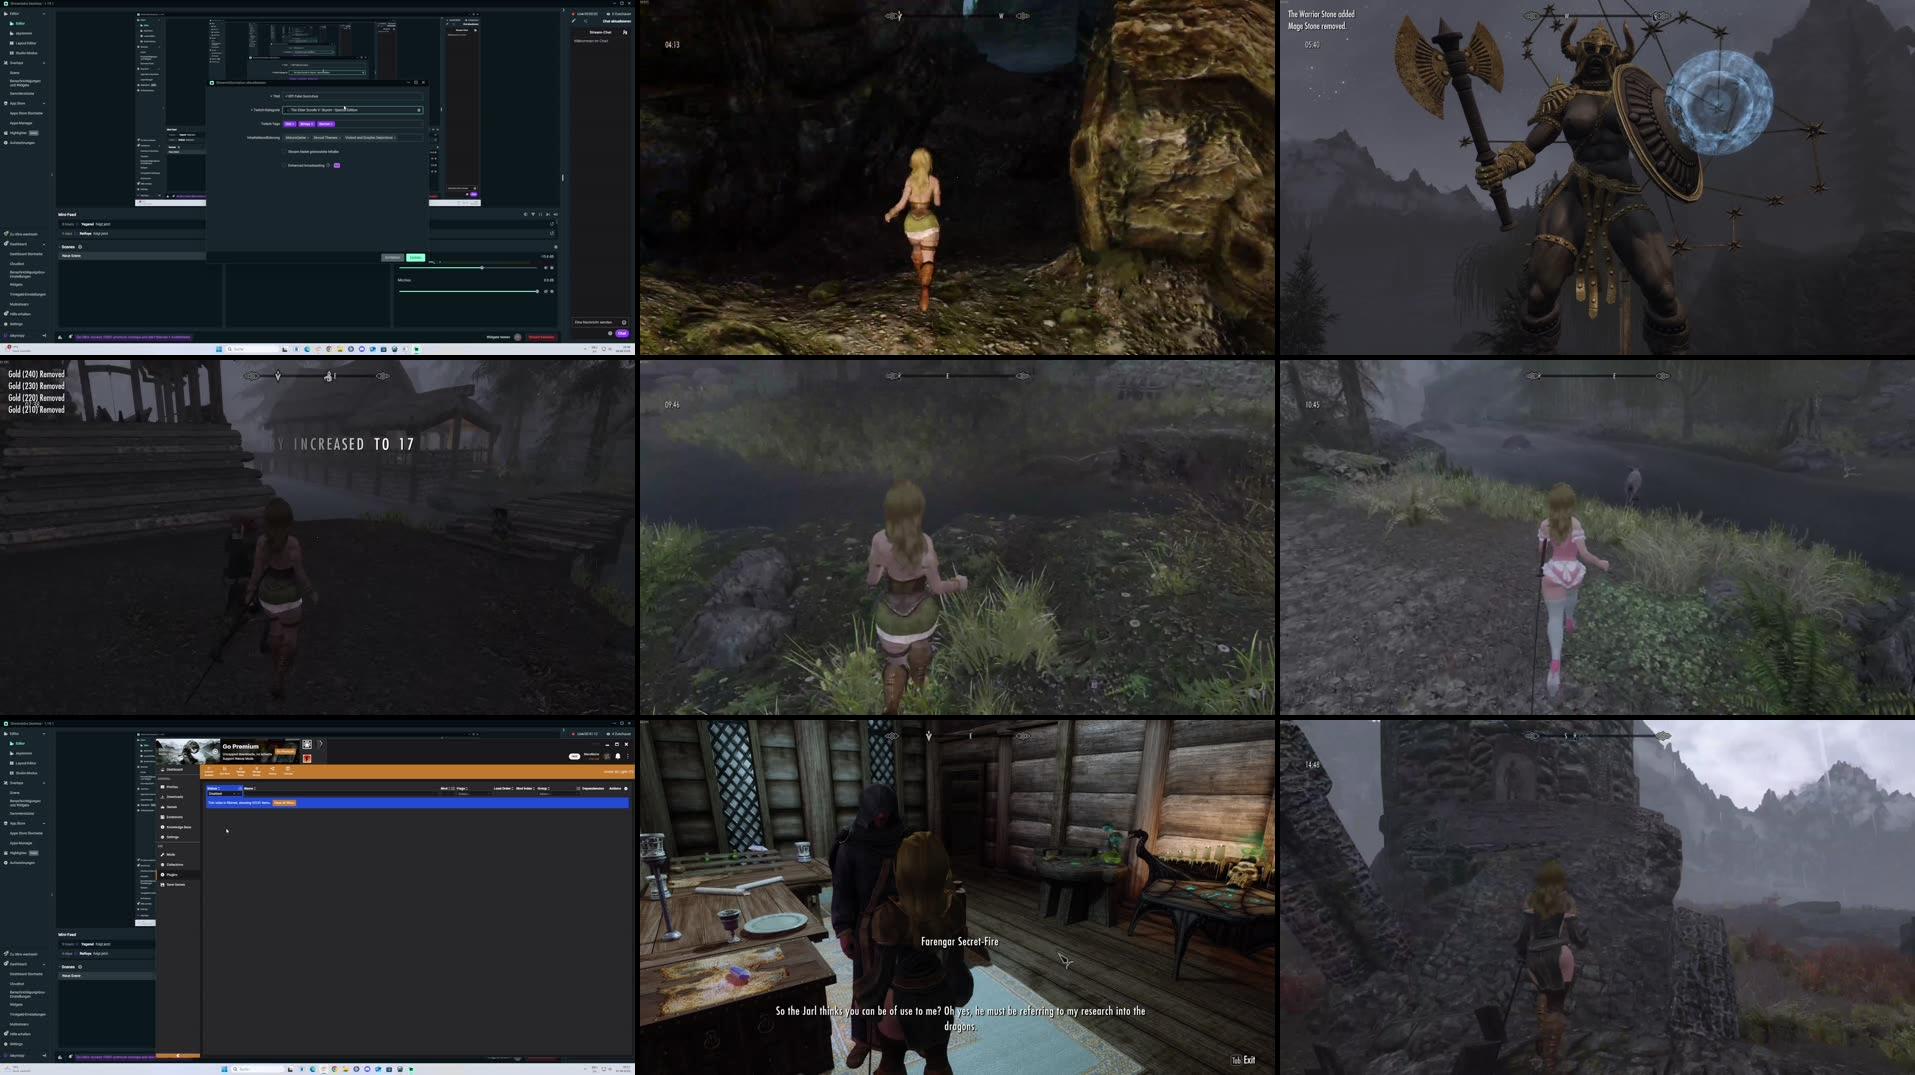Open the frame showing Gold Removed messages
The image size is (1915, 1075).
(317, 537)
